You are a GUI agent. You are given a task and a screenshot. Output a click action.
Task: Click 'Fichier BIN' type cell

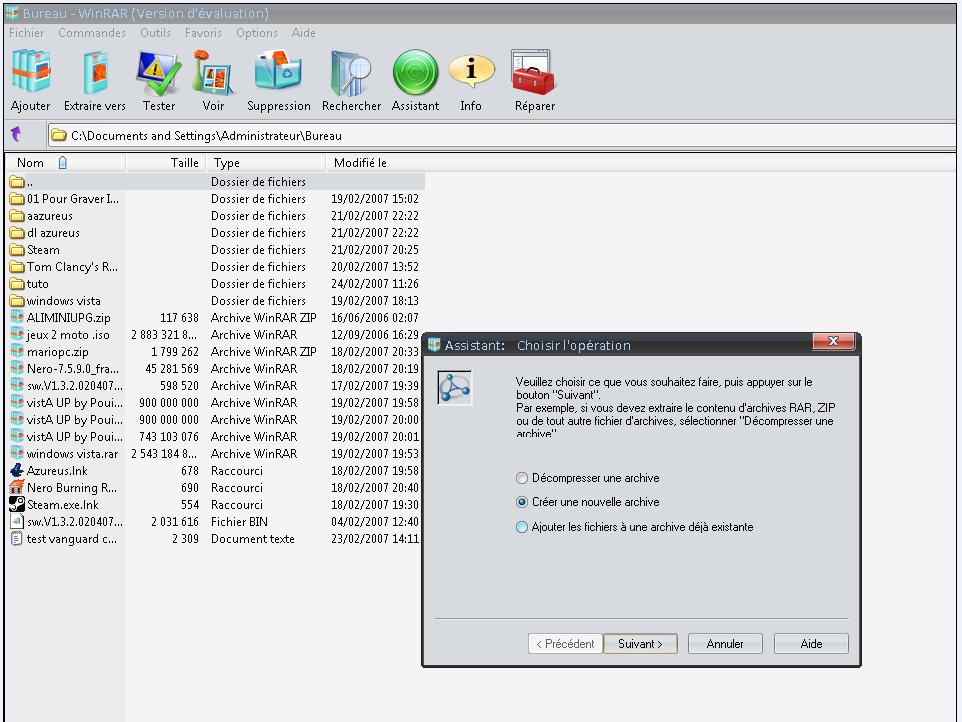(x=239, y=521)
